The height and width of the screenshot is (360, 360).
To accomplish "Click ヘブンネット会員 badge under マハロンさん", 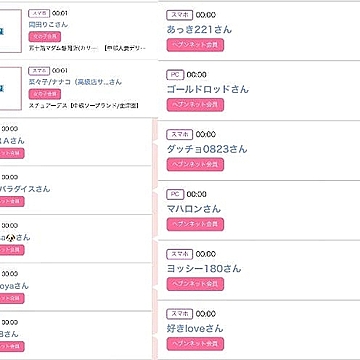I will point(195,224).
